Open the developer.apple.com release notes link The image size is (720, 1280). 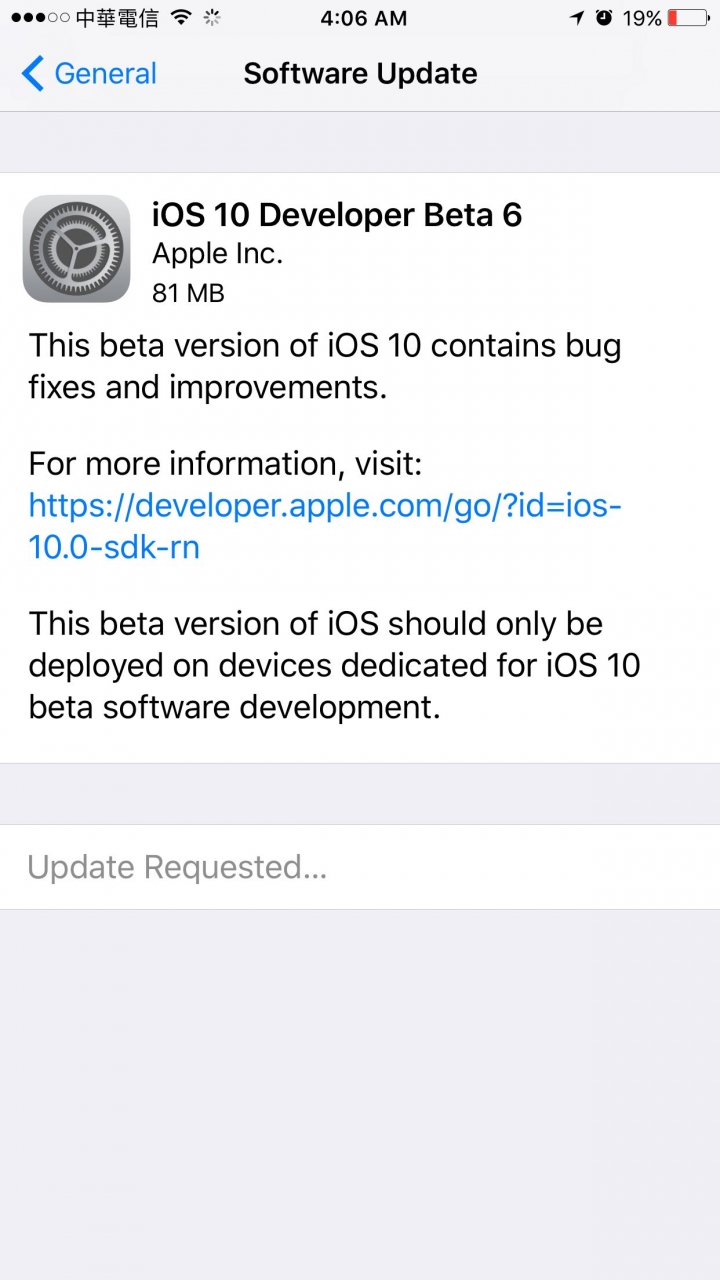point(325,527)
